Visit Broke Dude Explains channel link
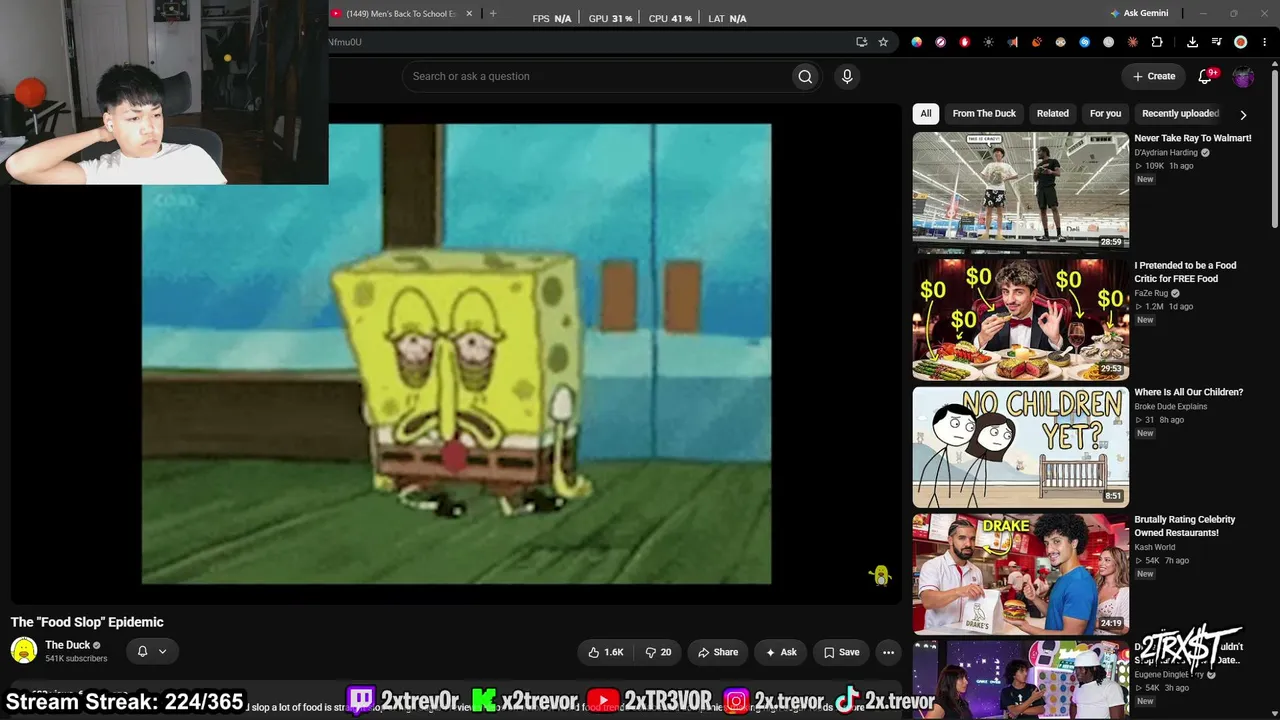Screen dimensions: 1280x720 coord(1171,407)
